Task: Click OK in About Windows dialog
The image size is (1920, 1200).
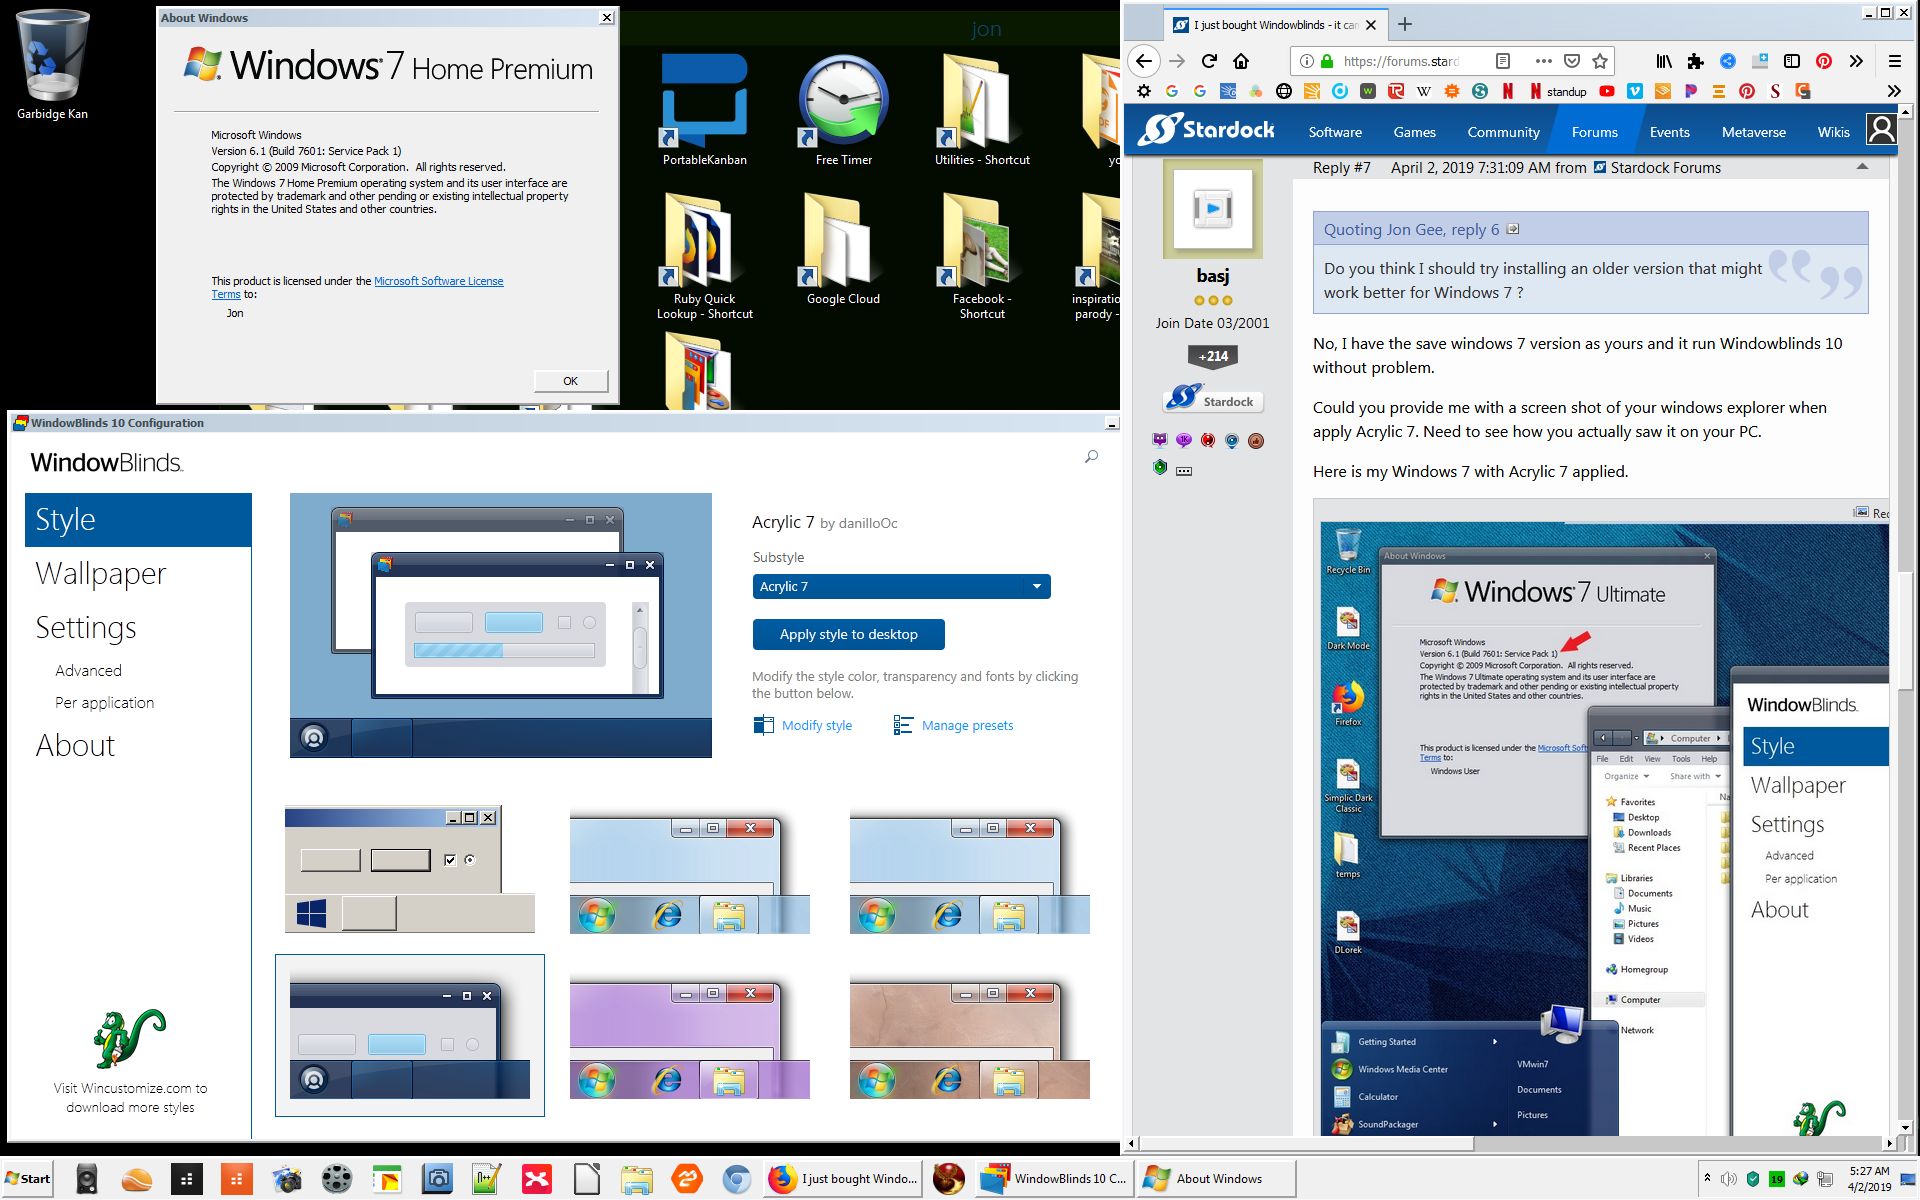Action: coord(570,380)
